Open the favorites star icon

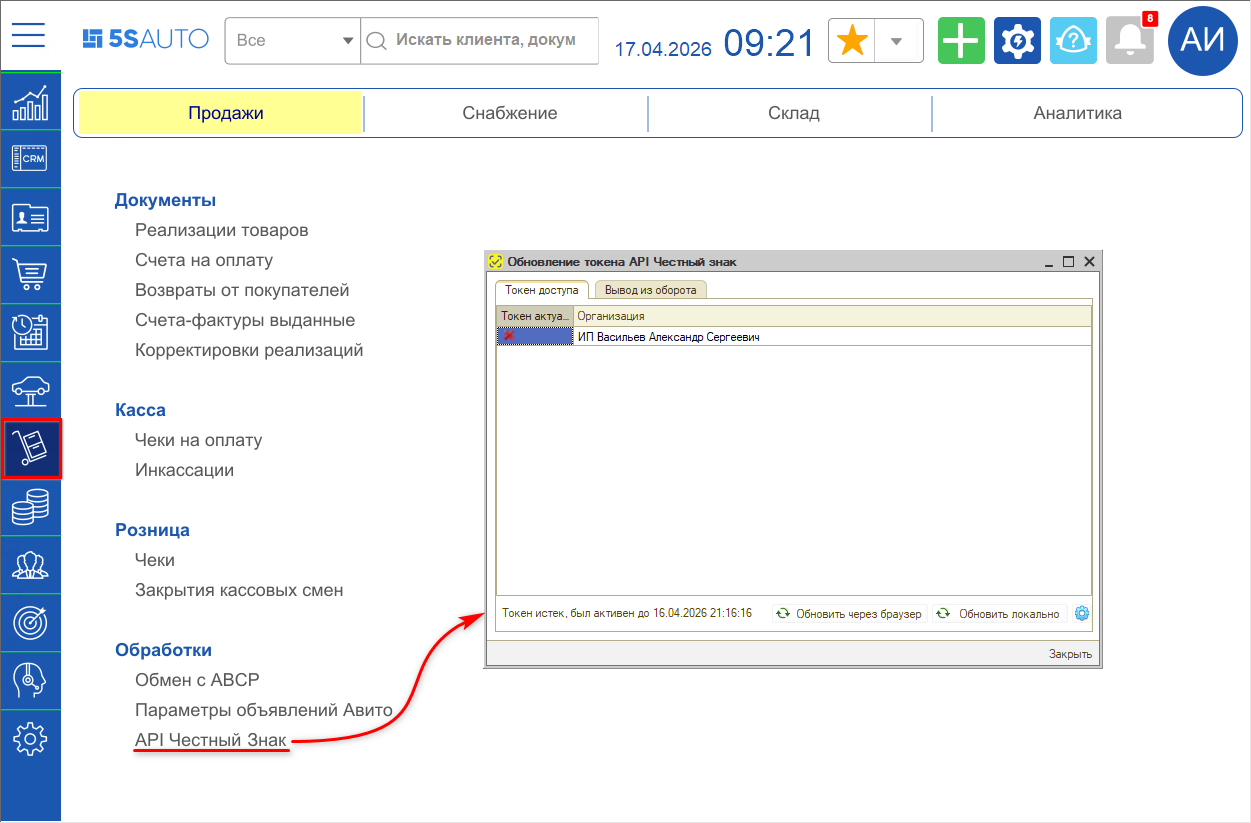(852, 41)
